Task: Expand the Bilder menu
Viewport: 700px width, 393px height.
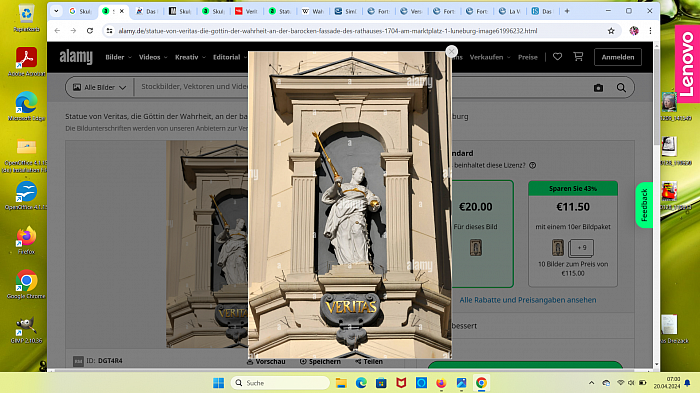Action: click(x=118, y=57)
